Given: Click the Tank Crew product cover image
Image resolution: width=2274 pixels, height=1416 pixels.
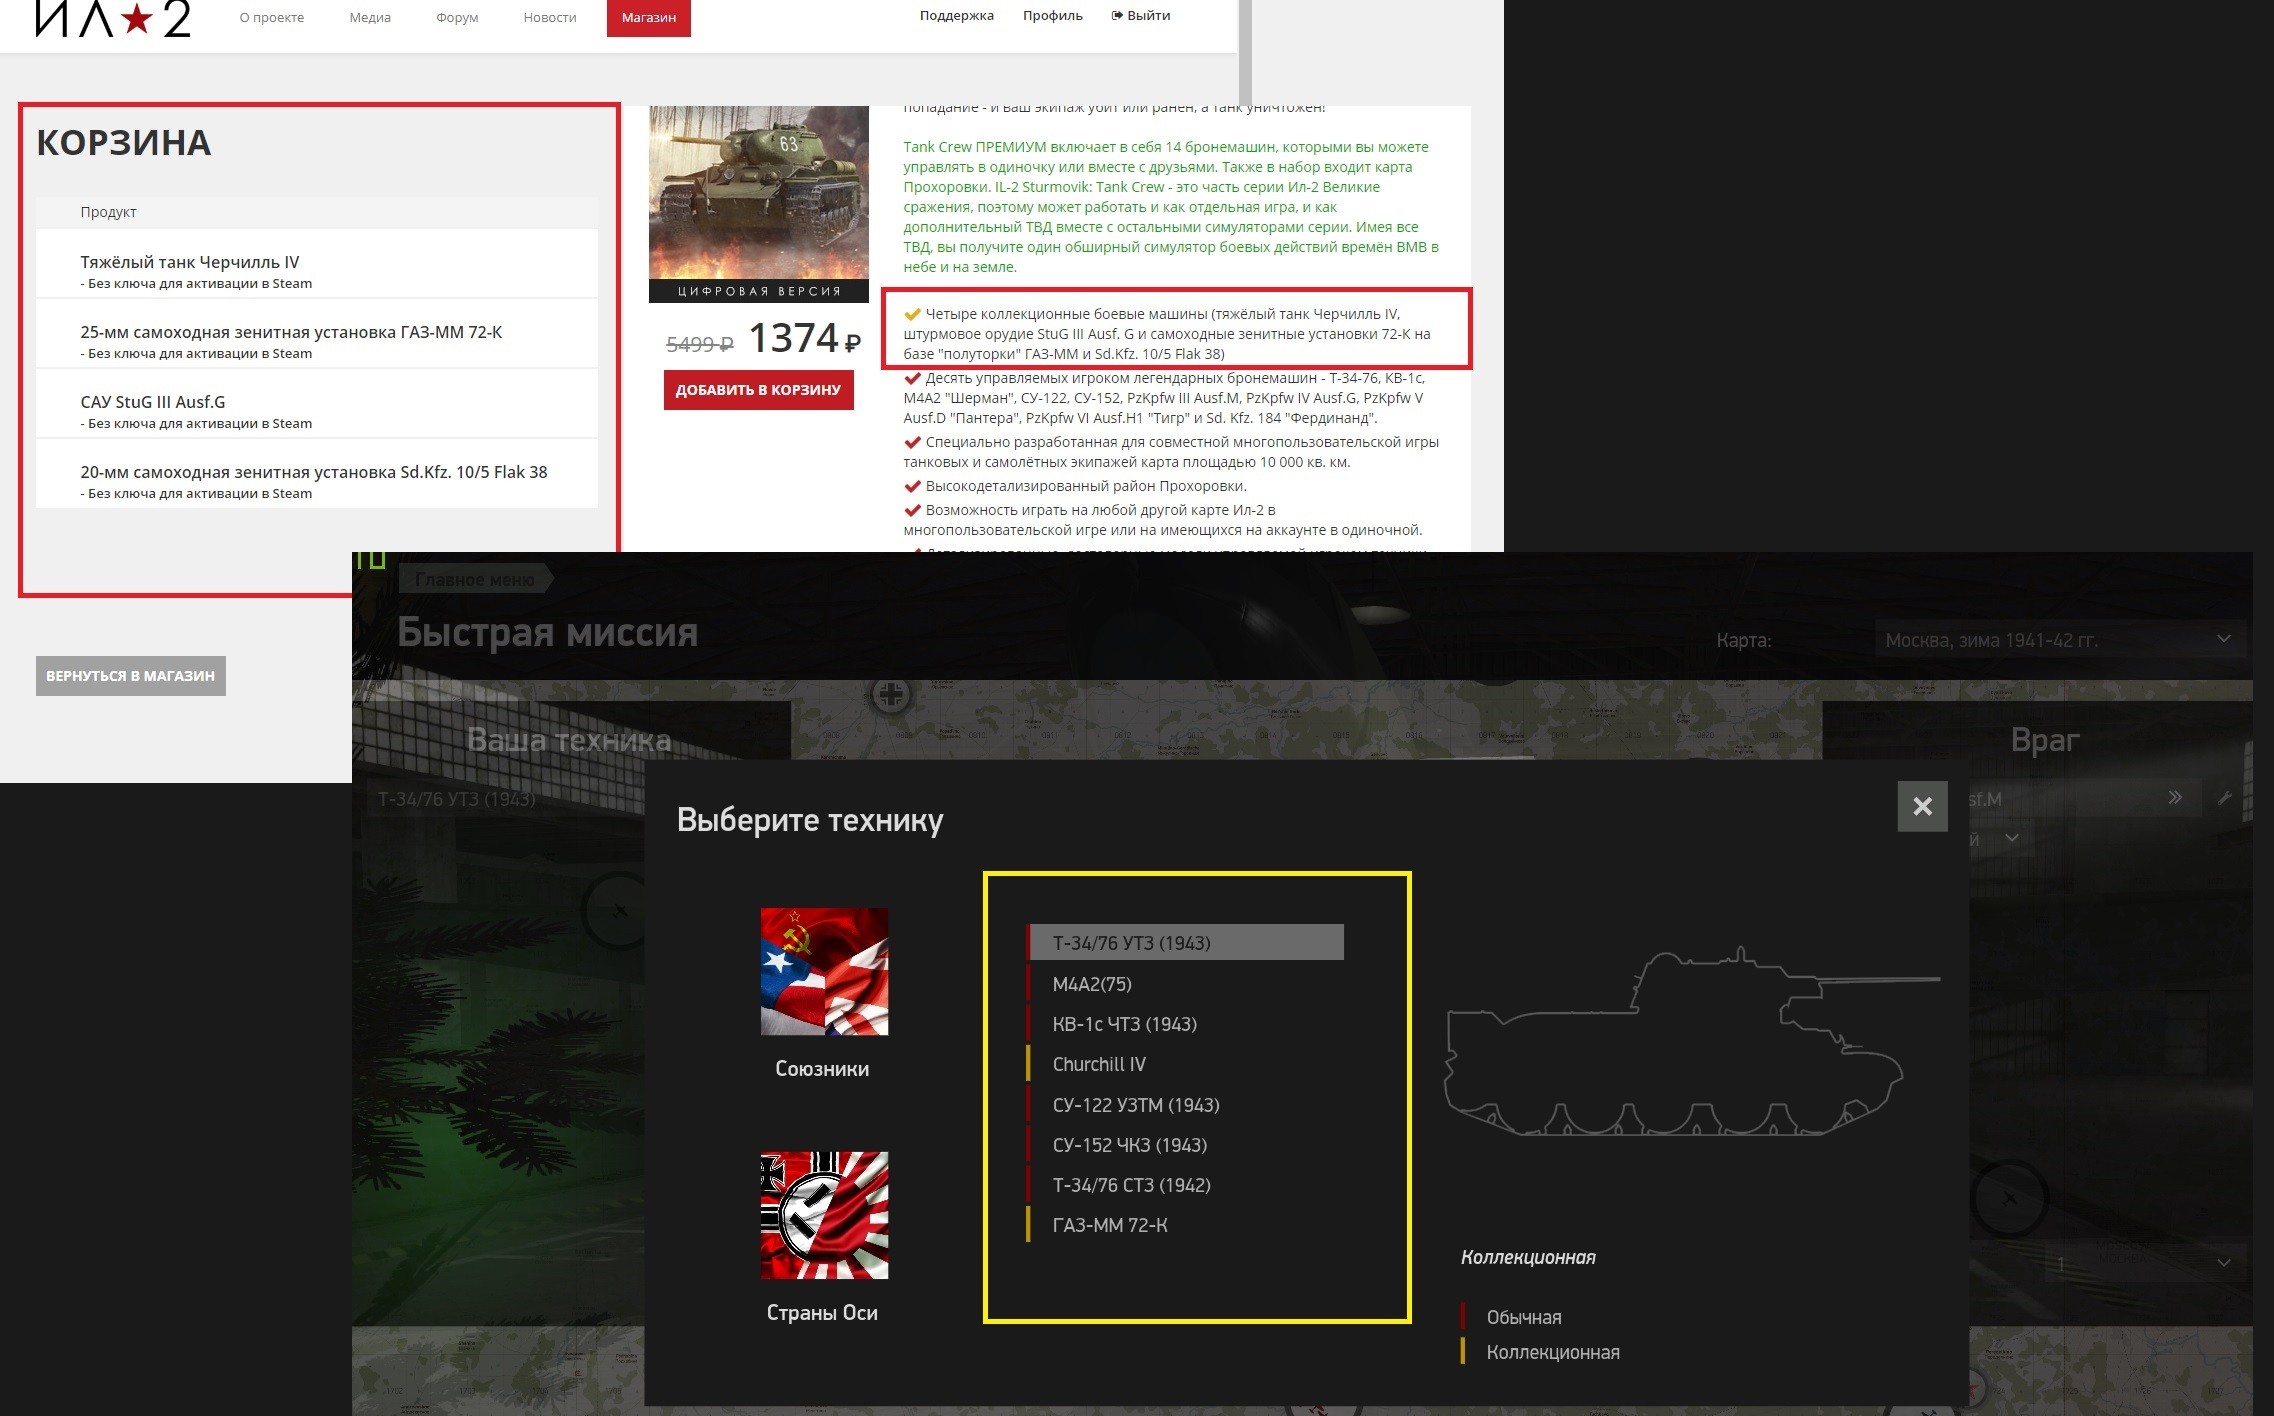Looking at the screenshot, I should point(759,204).
